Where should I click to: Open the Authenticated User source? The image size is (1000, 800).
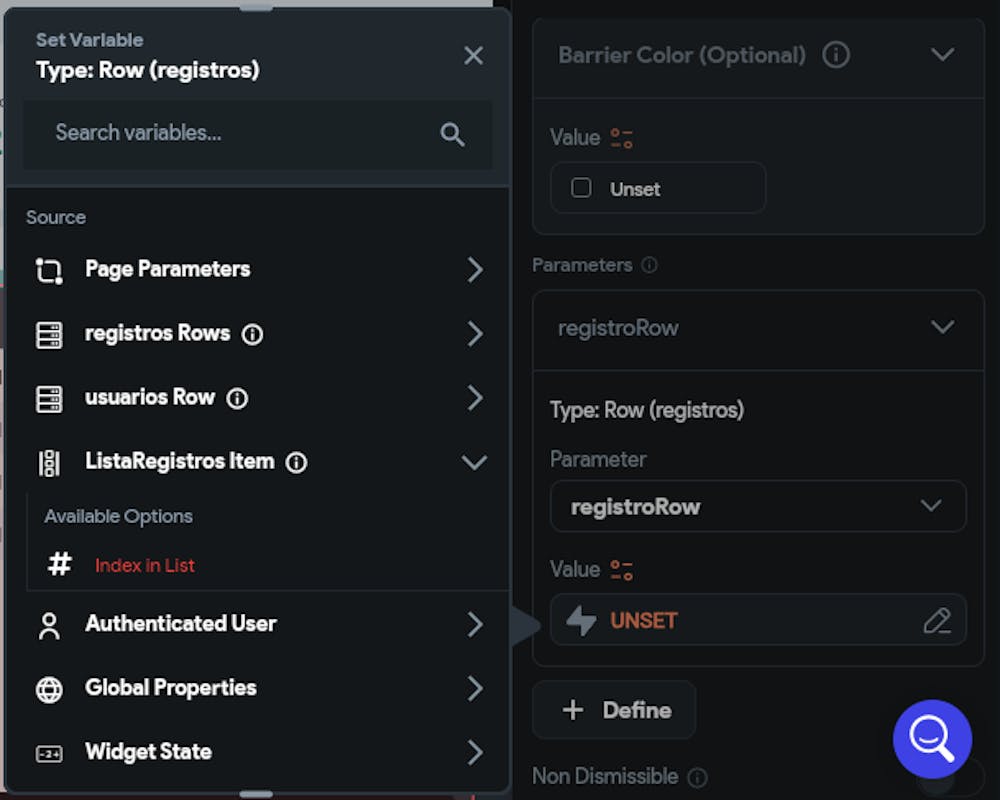[x=257, y=624]
